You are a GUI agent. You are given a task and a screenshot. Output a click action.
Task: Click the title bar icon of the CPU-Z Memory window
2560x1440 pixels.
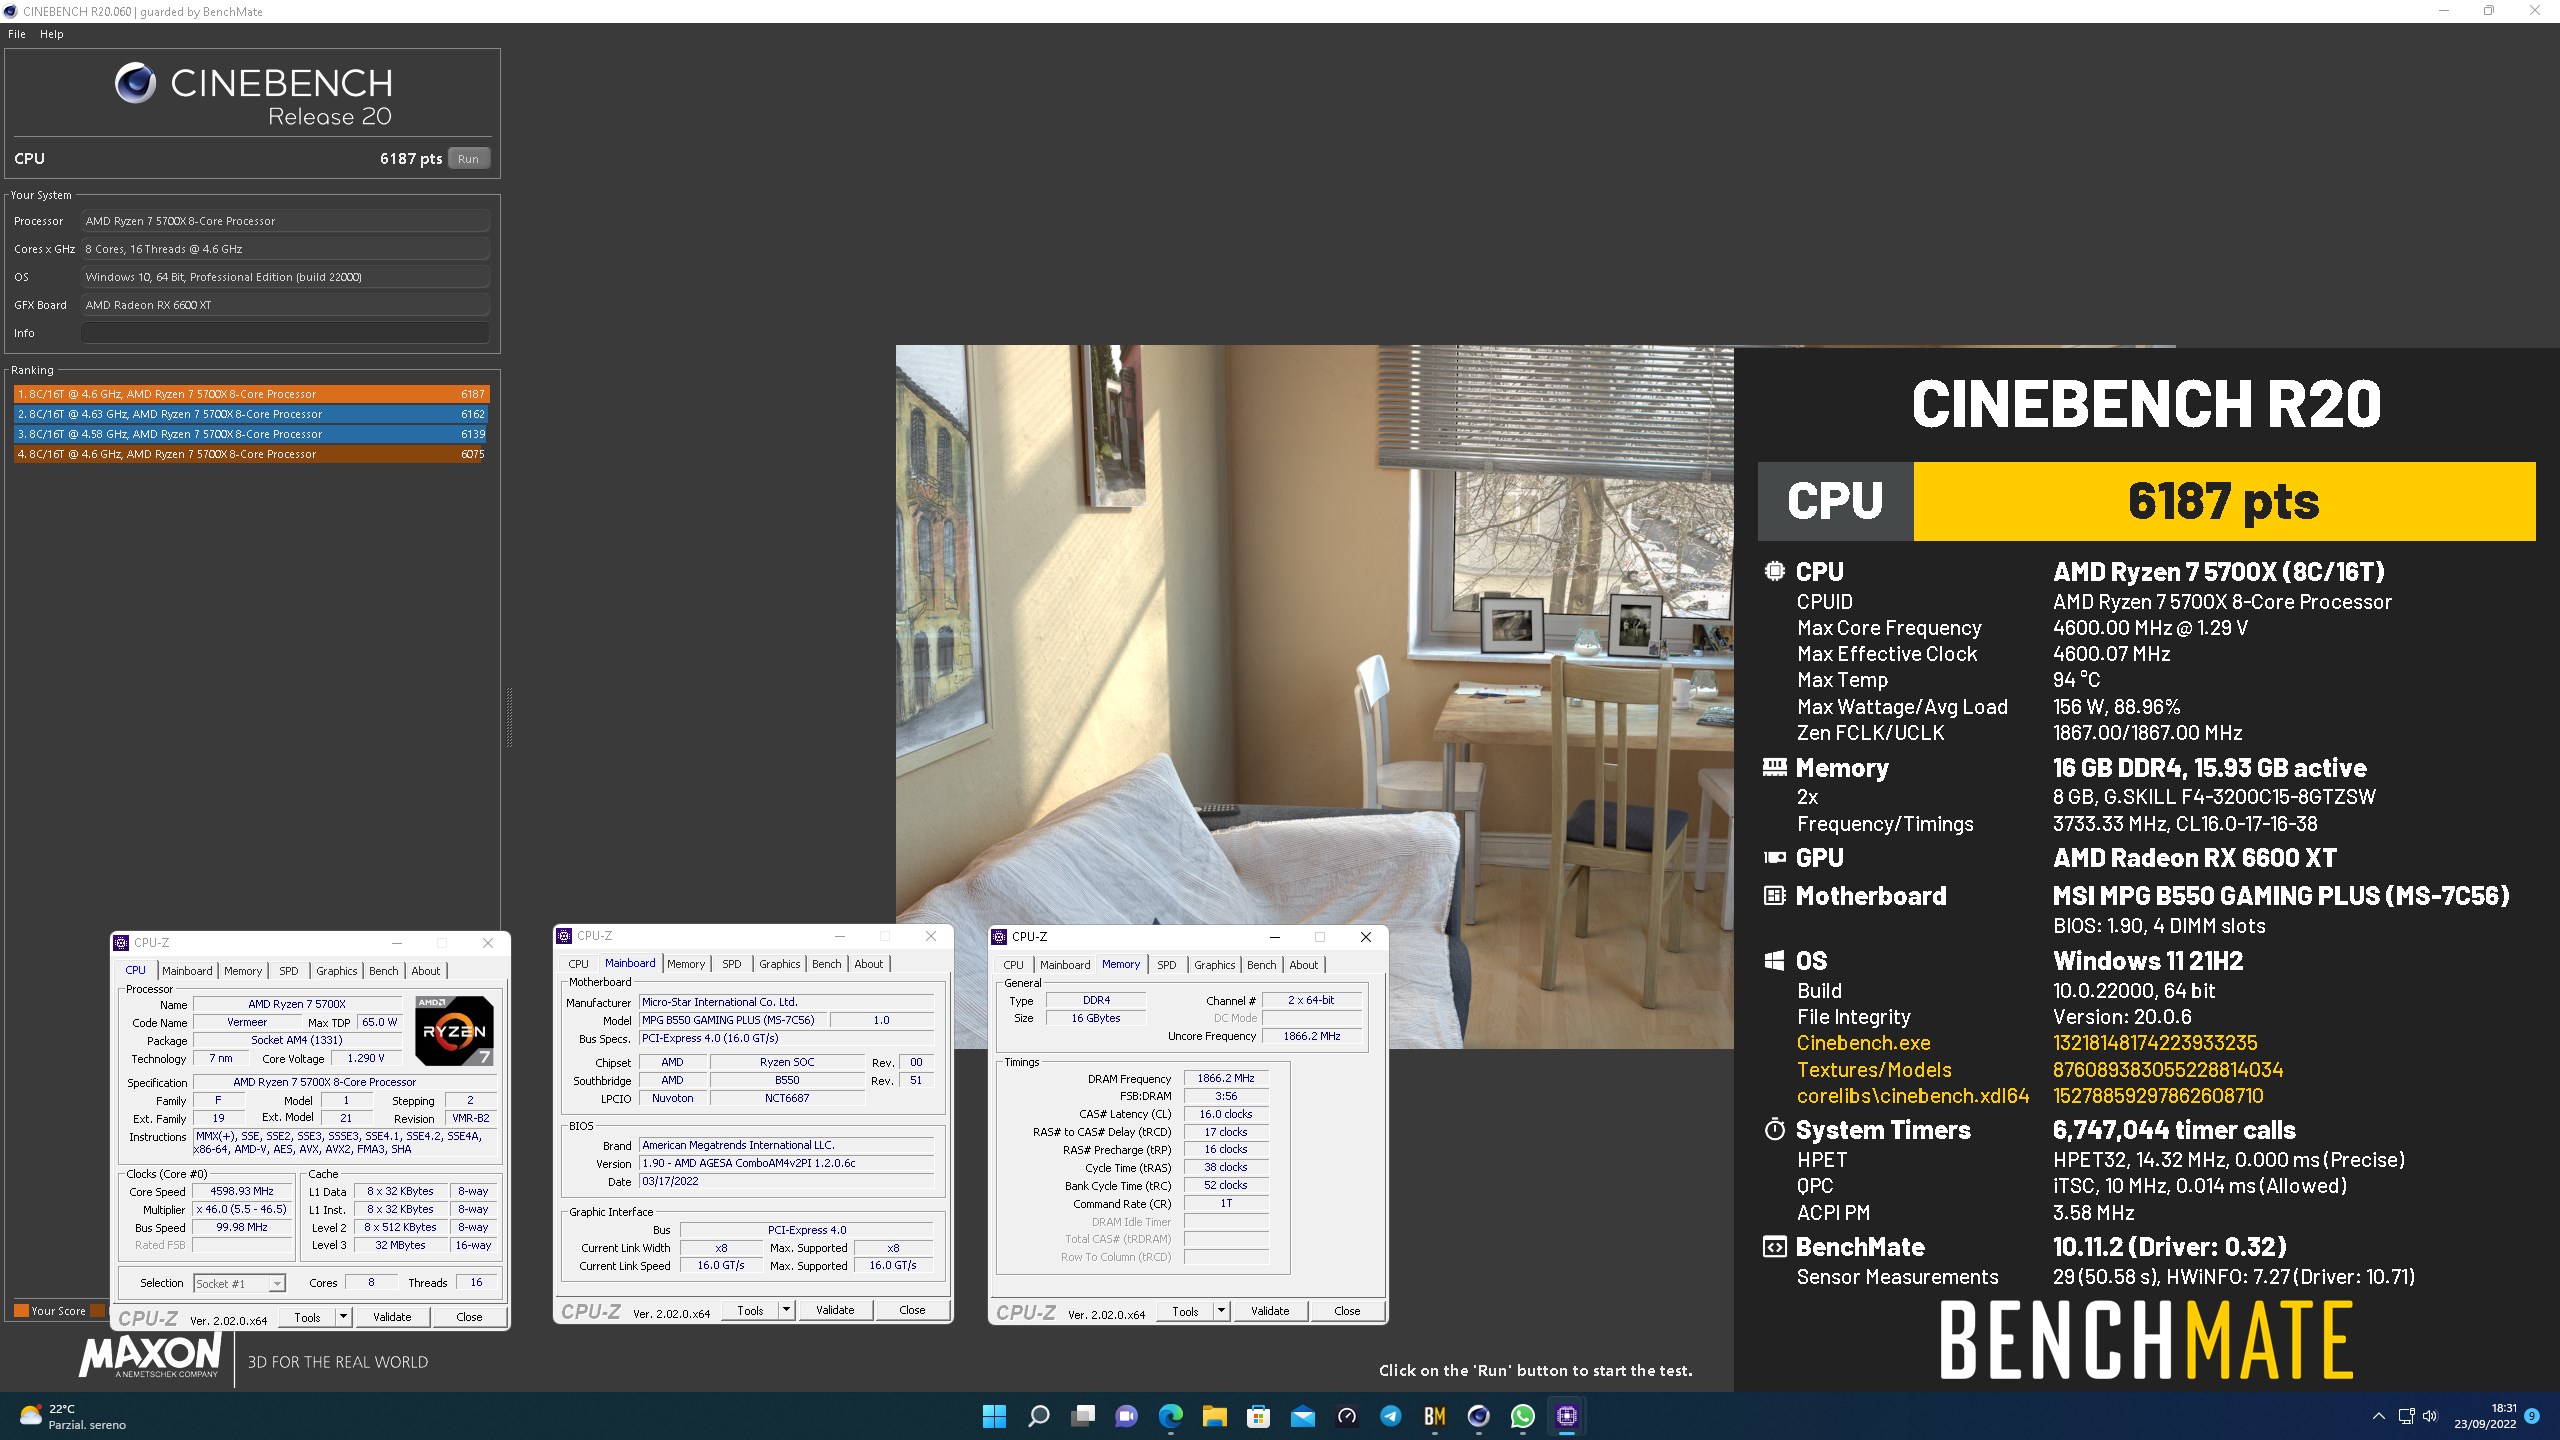[x=999, y=937]
